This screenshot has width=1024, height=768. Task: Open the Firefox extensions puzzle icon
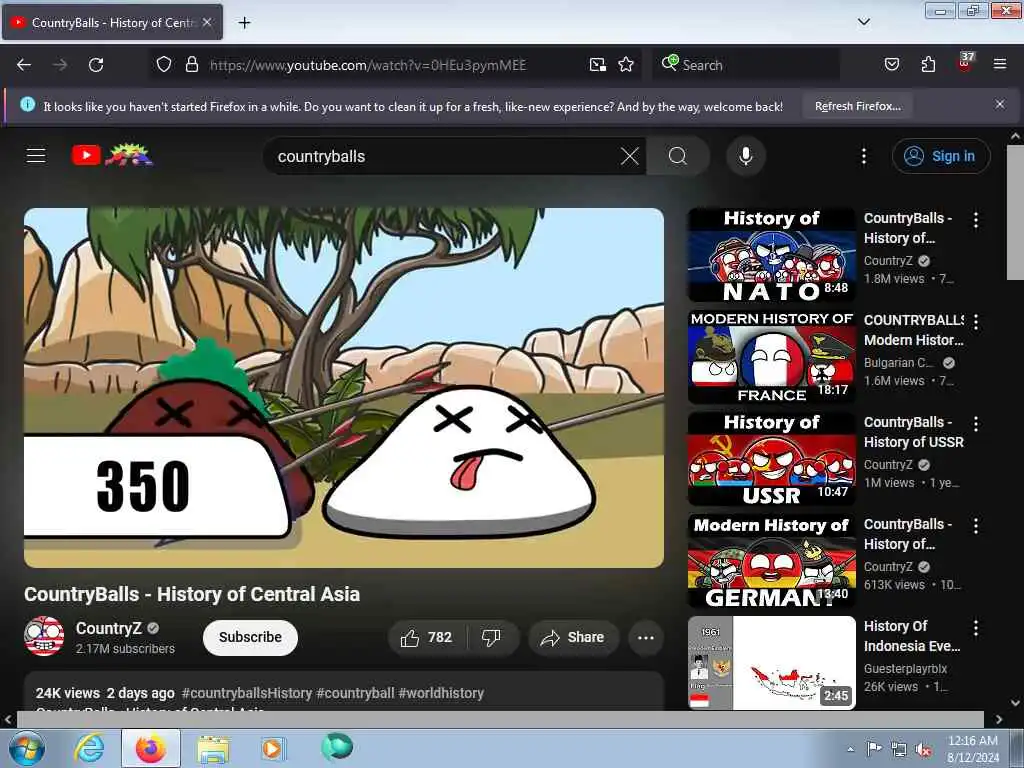(928, 64)
